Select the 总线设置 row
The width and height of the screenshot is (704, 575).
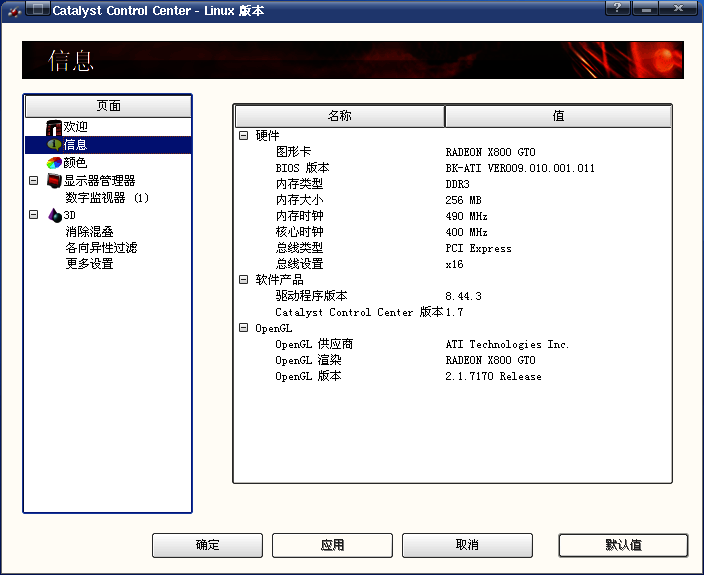click(x=299, y=264)
